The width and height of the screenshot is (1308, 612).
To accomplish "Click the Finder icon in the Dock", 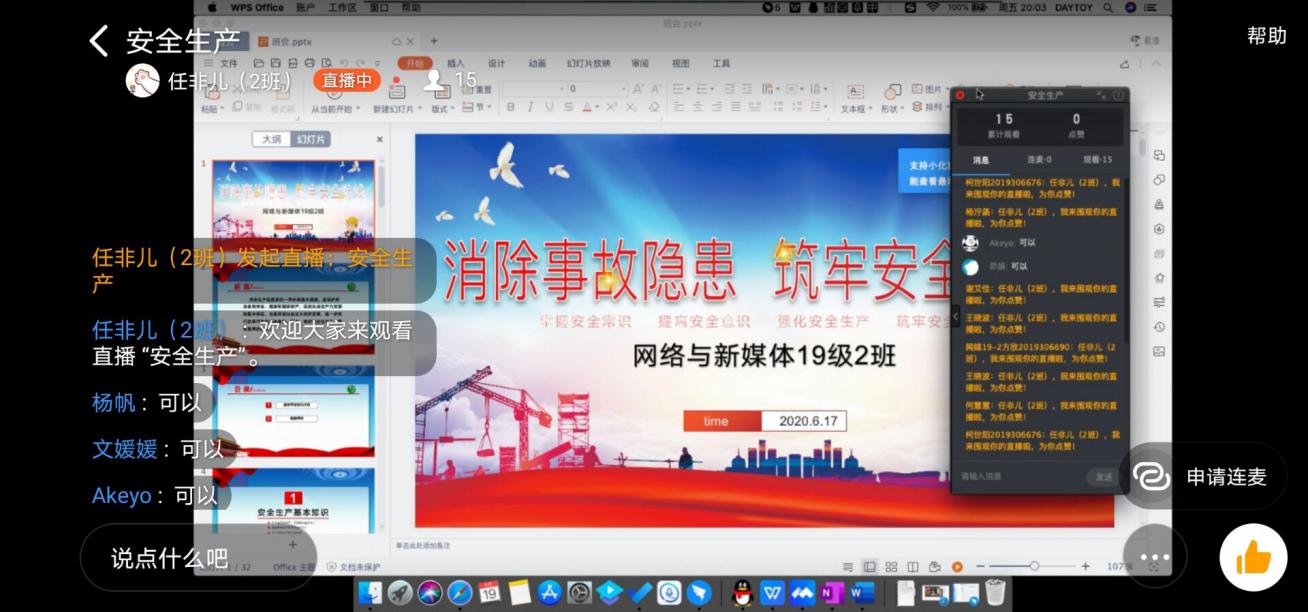I will click(x=370, y=593).
